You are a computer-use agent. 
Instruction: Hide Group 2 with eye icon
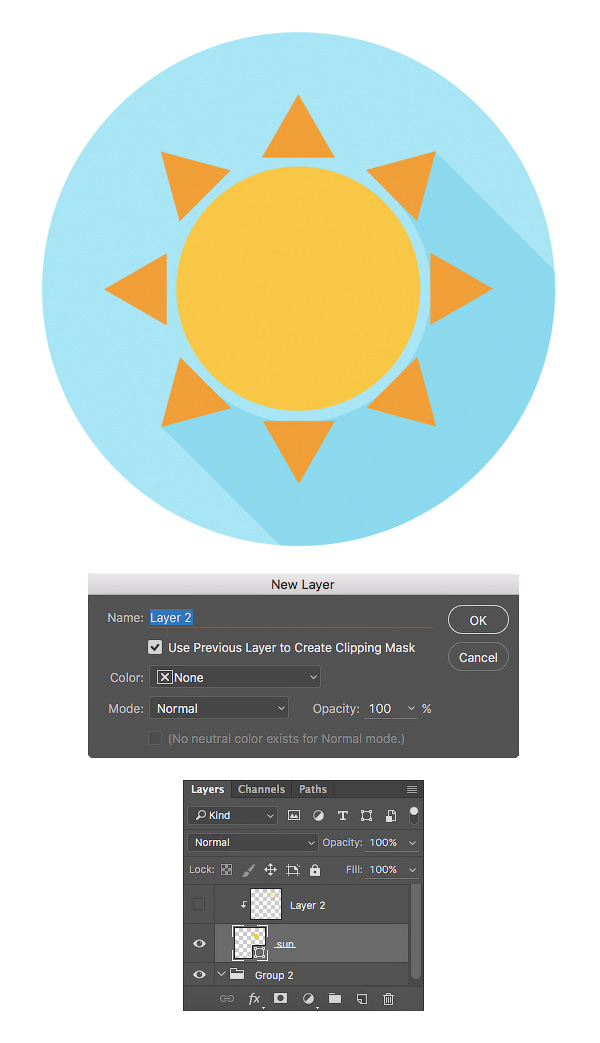[199, 974]
